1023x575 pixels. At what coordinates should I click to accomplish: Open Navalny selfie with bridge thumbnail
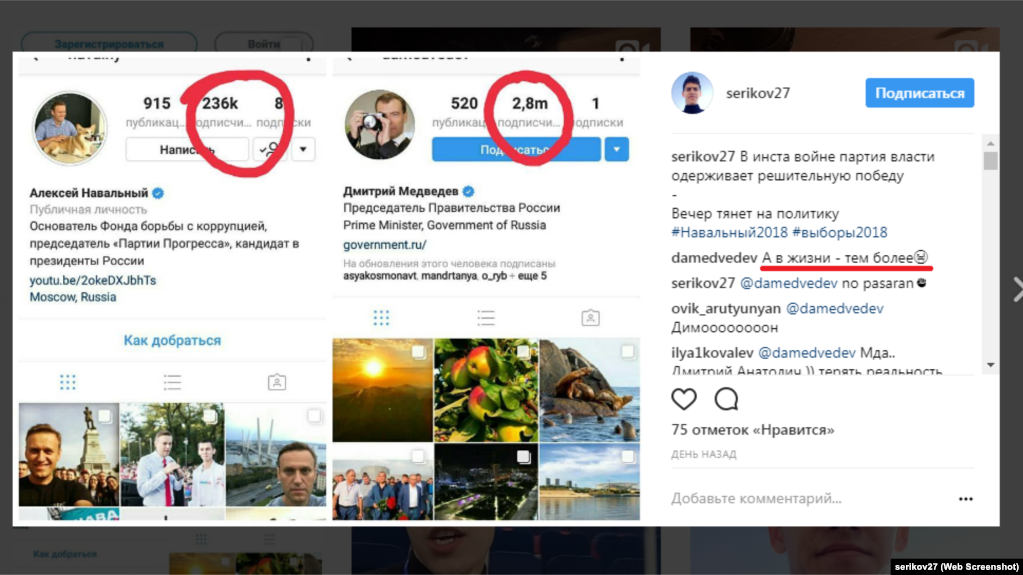click(x=276, y=455)
